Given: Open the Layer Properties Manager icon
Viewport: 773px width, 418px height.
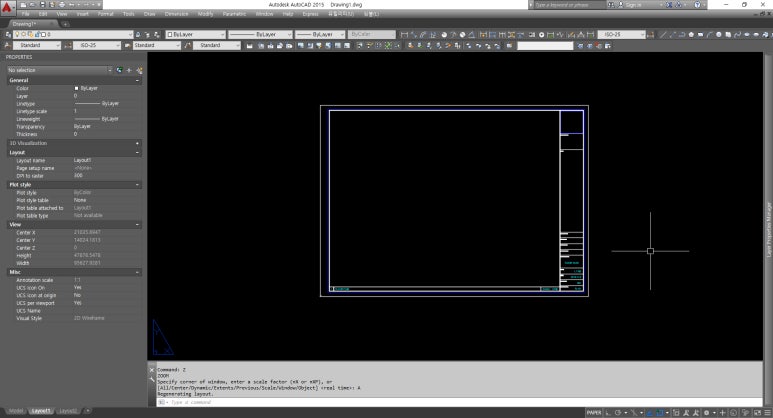Looking at the screenshot, I should point(8,35).
